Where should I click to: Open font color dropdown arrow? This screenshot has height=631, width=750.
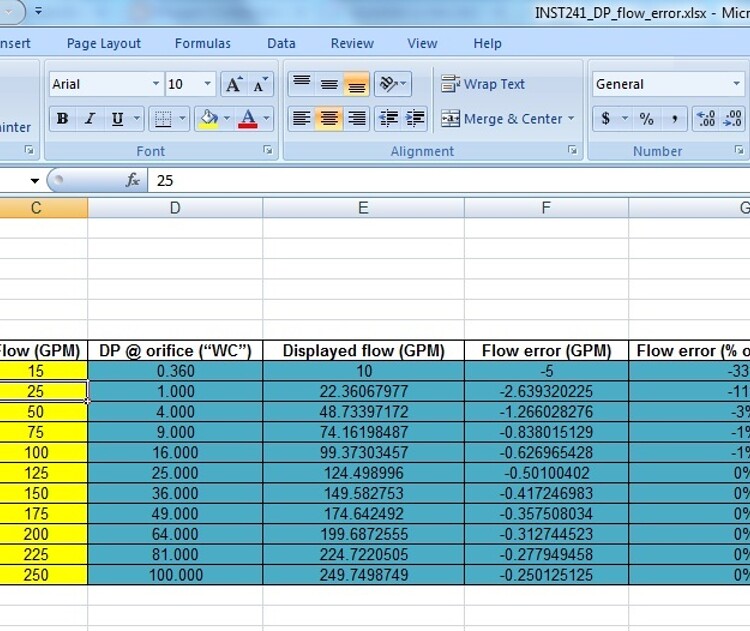point(267,119)
